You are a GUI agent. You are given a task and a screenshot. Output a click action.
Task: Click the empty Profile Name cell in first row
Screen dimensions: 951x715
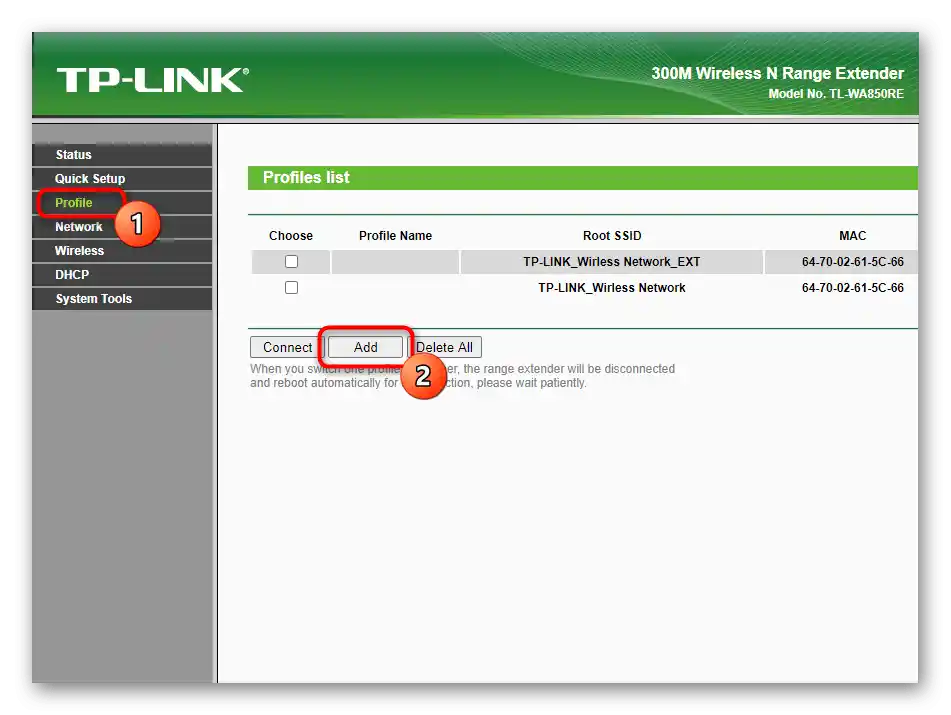coord(395,262)
